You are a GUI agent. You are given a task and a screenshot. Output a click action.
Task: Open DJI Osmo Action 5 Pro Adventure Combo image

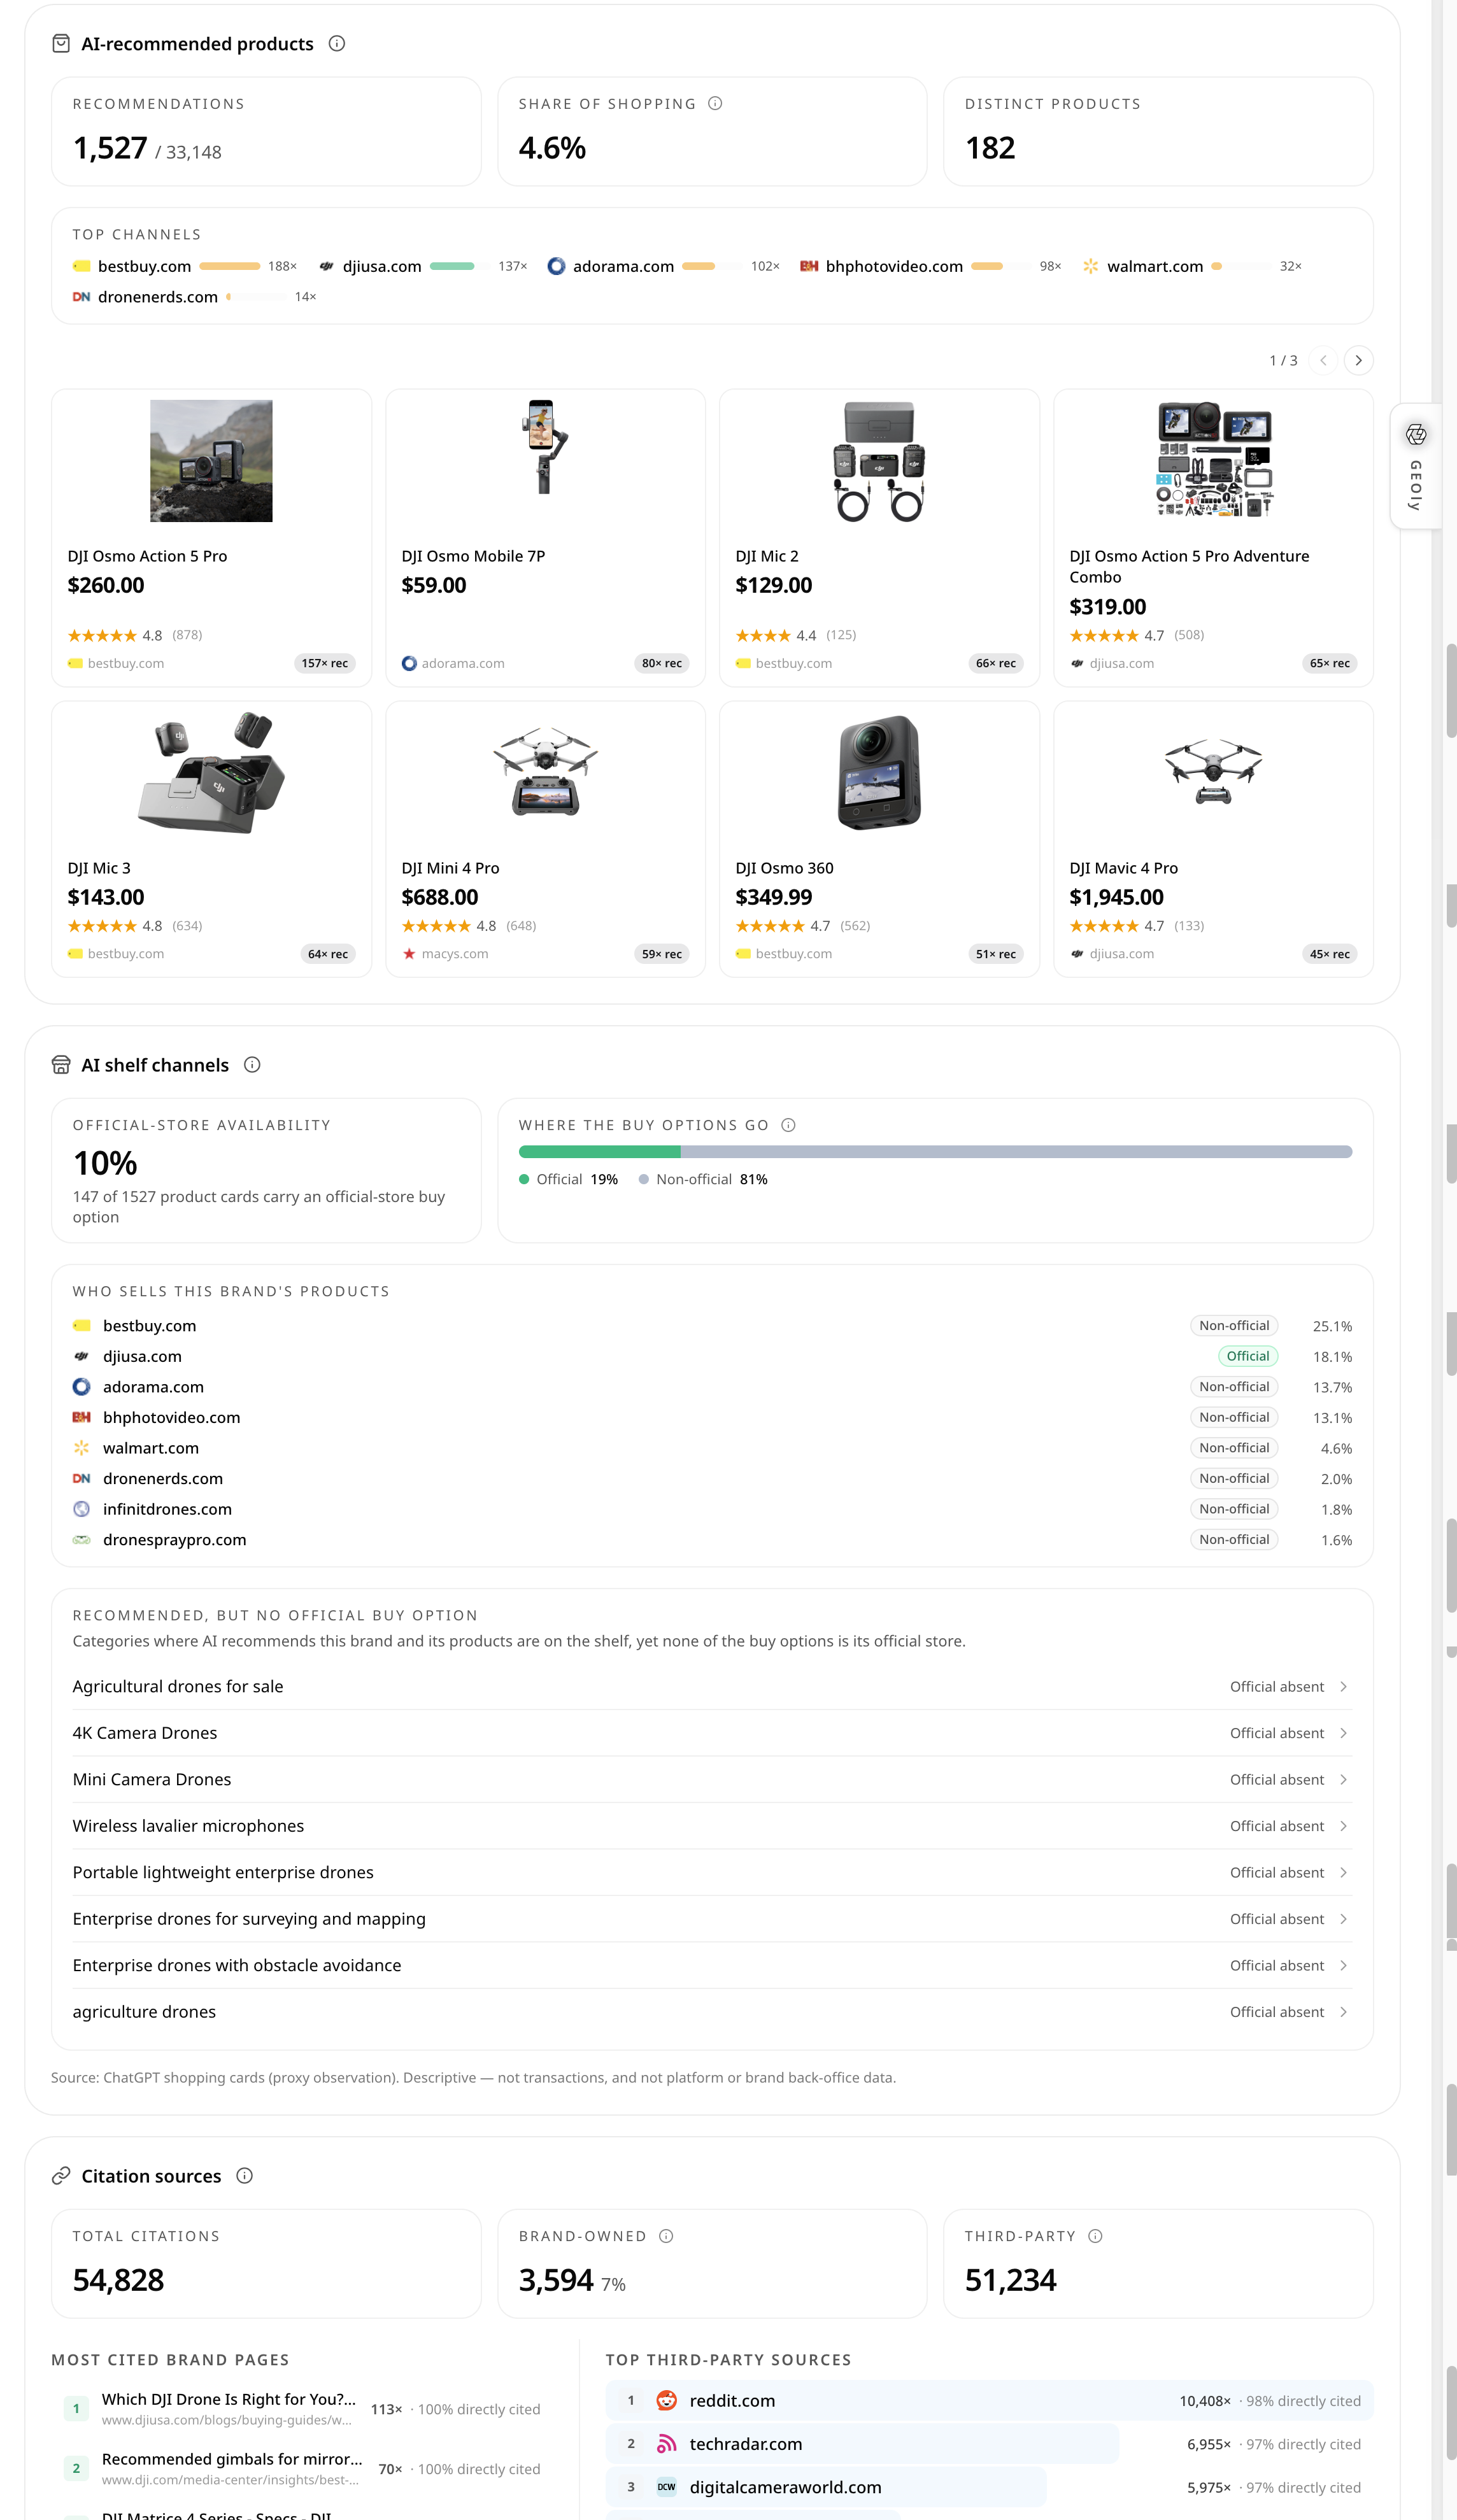(1214, 459)
